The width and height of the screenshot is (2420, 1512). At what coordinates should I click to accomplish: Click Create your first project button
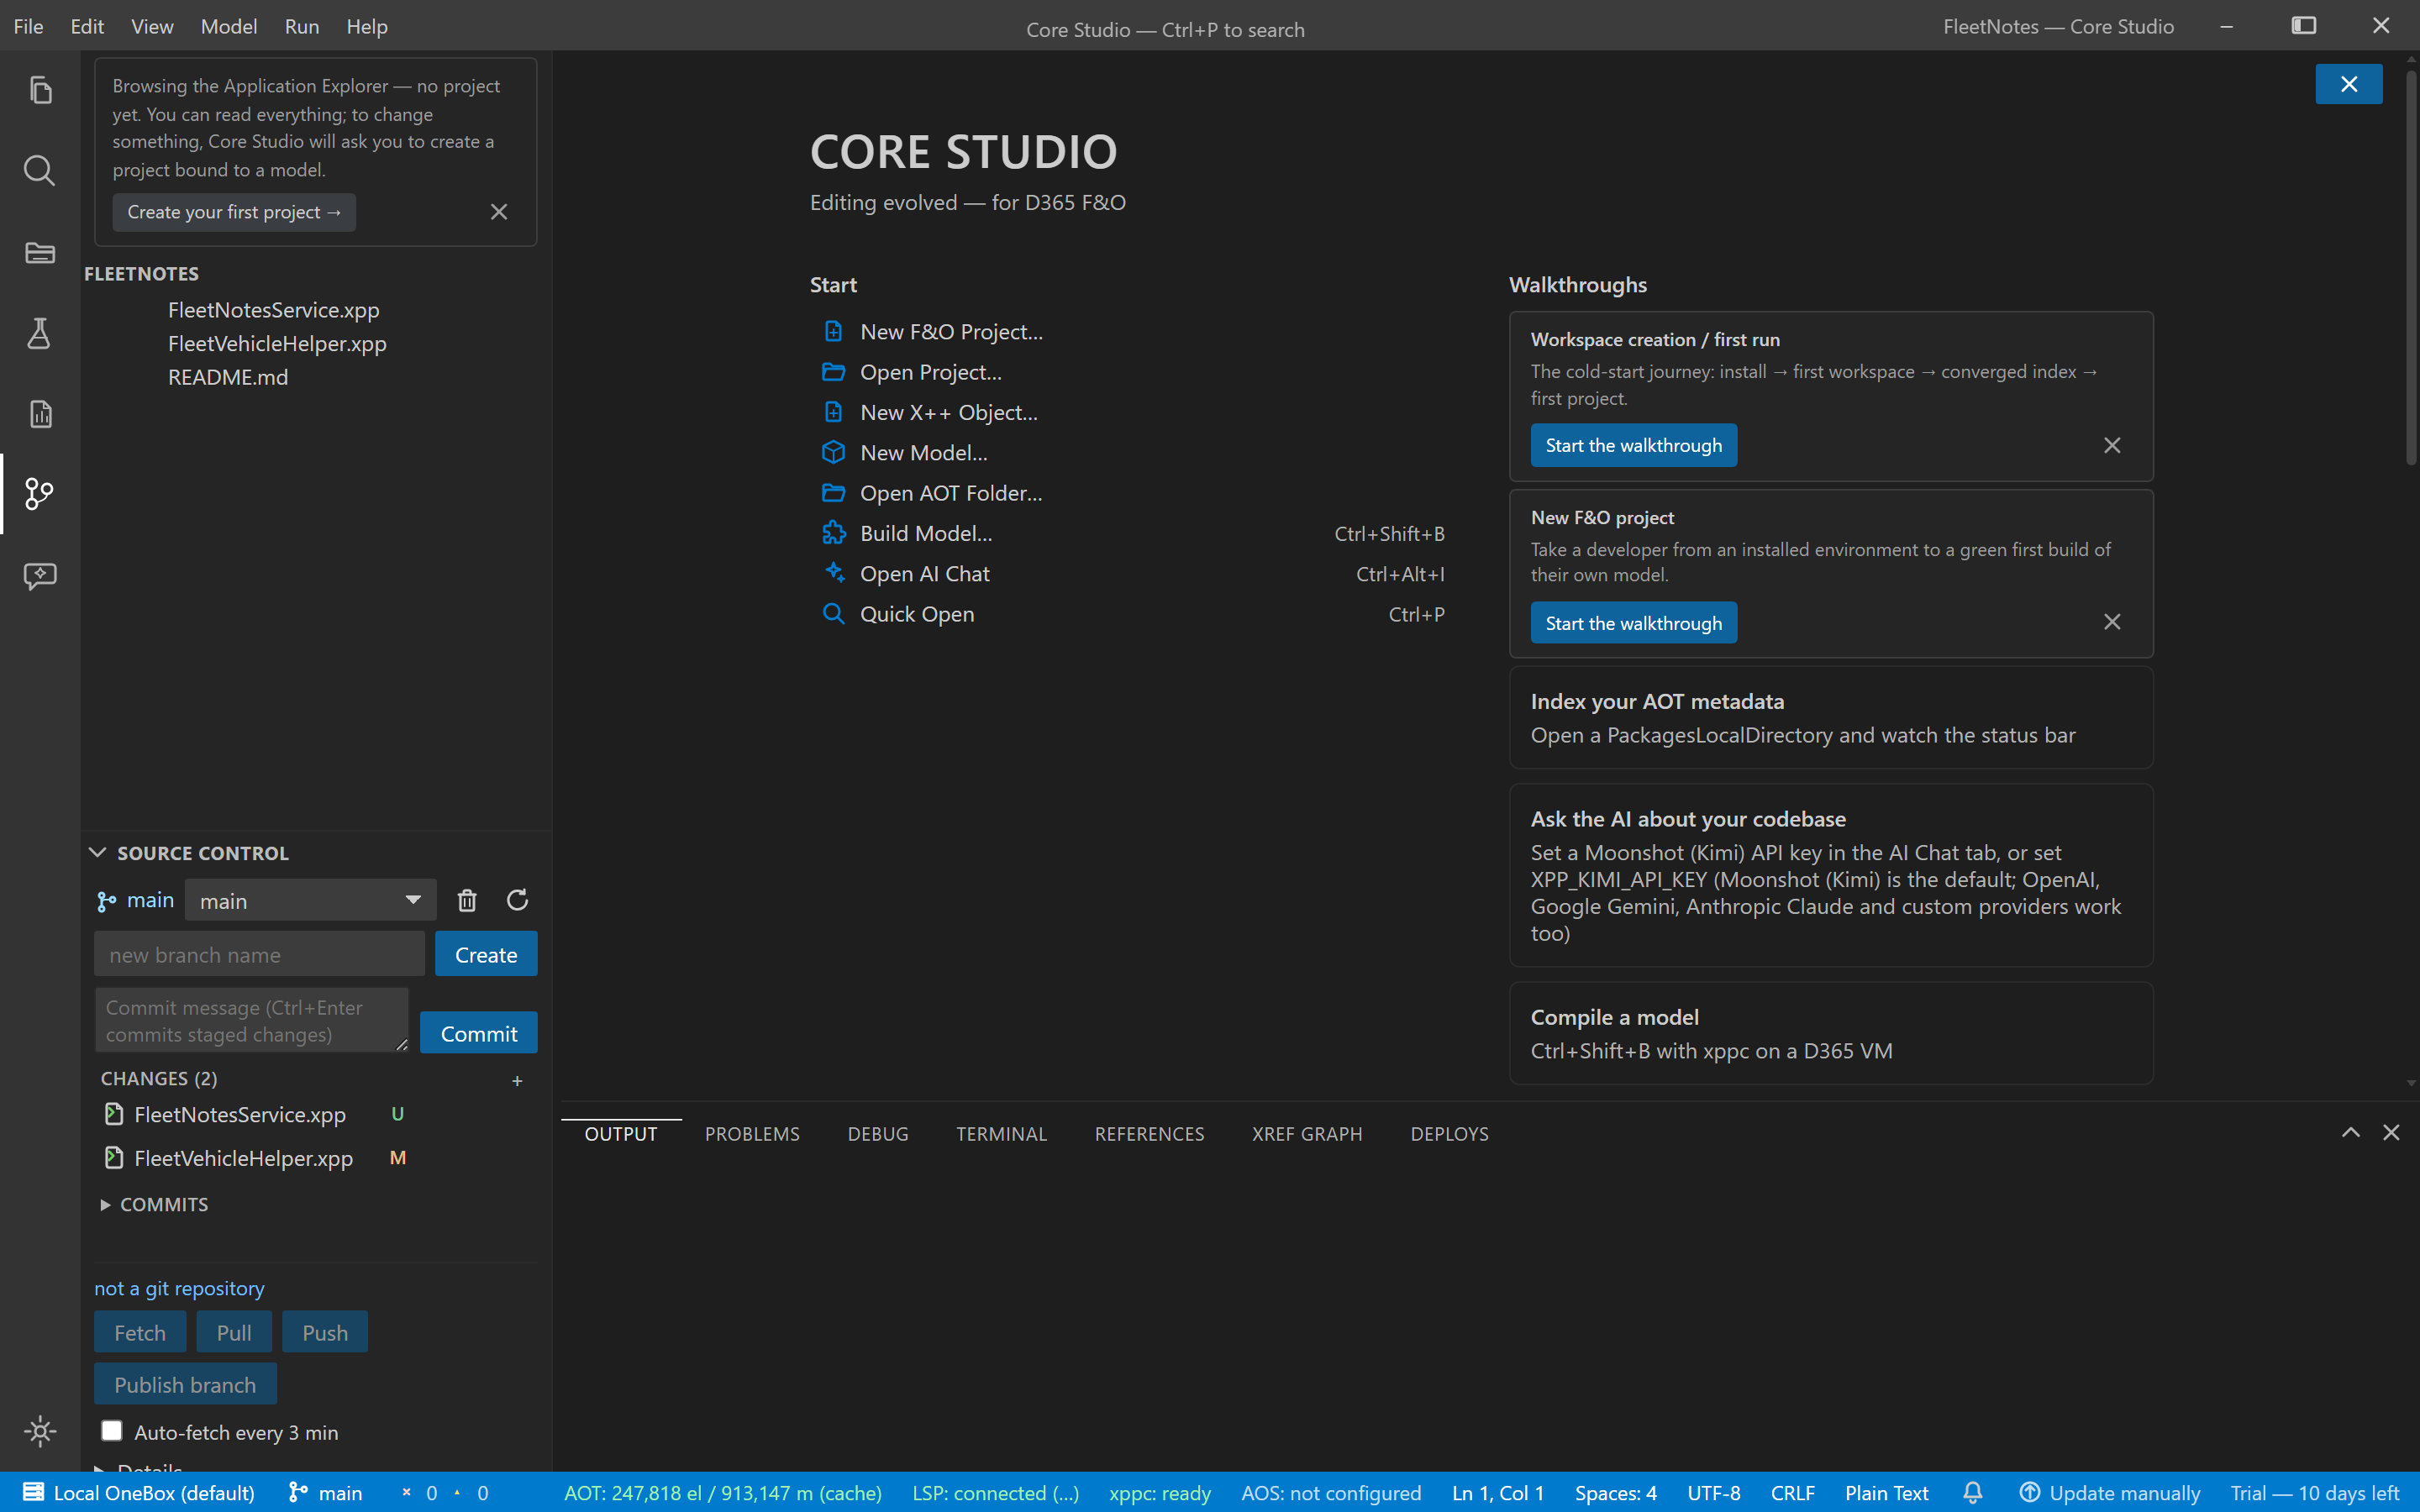[x=234, y=212]
